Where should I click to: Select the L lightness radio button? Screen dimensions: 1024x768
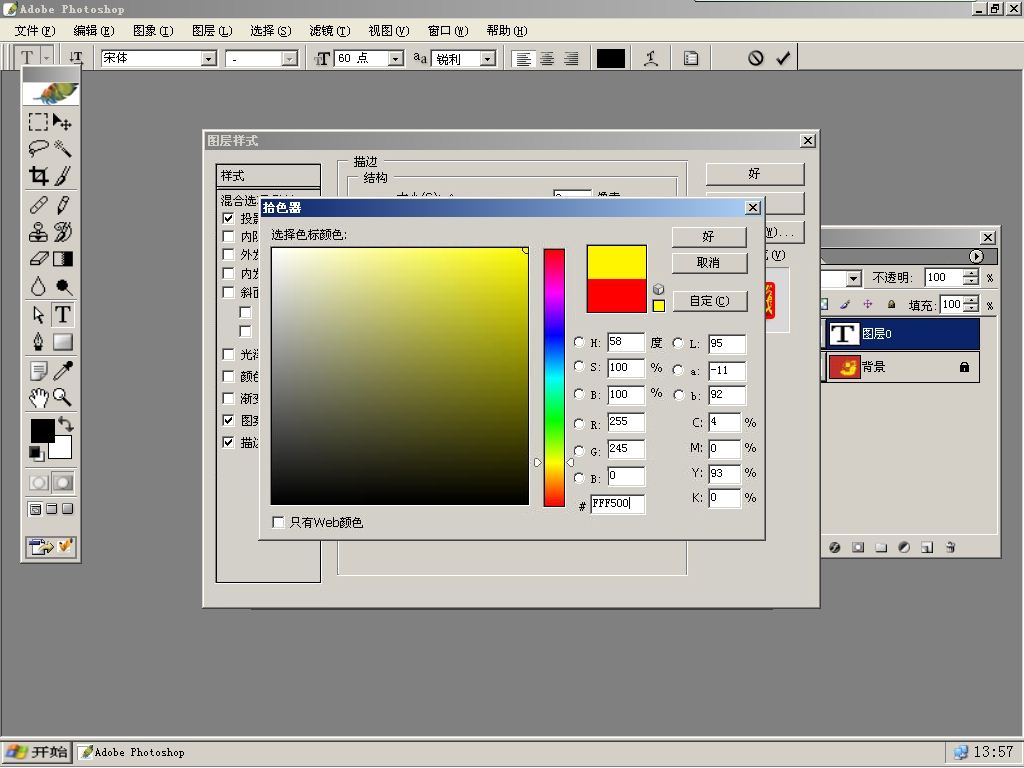tap(678, 343)
